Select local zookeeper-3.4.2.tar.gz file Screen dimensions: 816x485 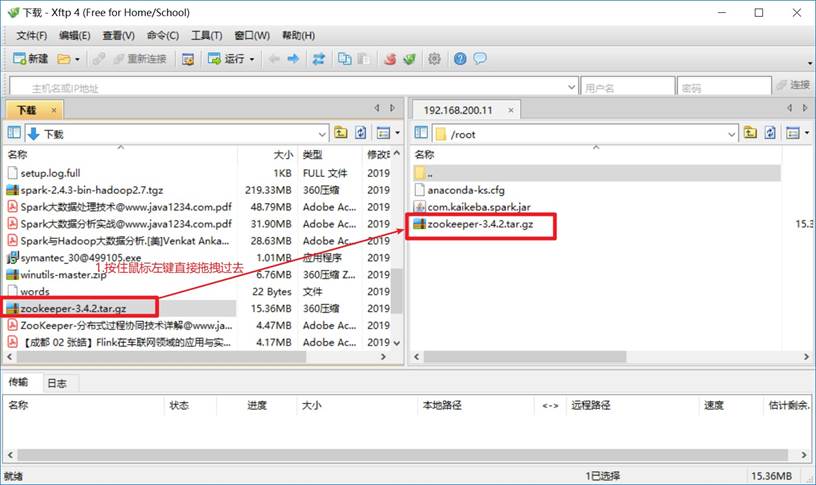click(73, 309)
